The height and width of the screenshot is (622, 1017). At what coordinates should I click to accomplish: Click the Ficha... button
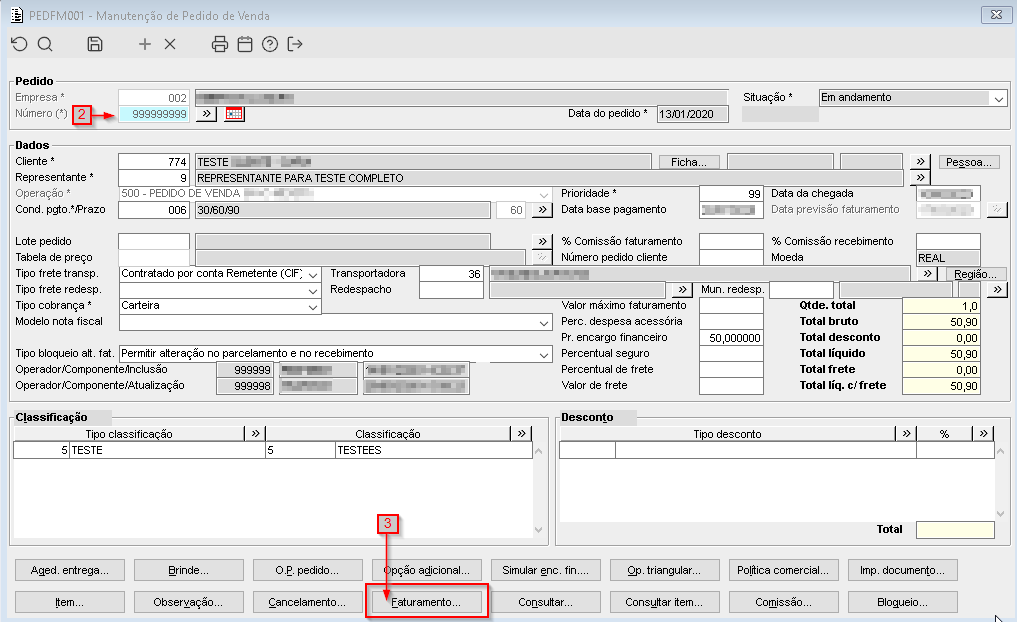(x=689, y=162)
